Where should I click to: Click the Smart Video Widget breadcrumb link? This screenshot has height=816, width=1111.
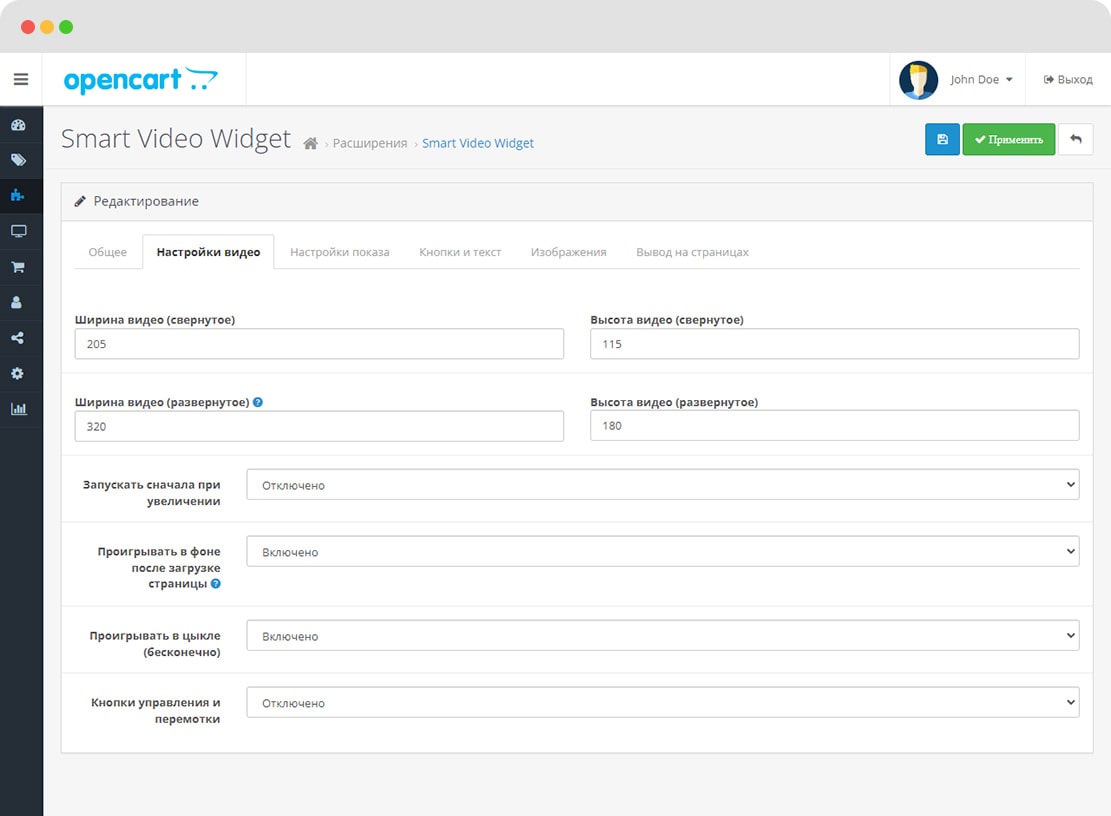click(478, 144)
